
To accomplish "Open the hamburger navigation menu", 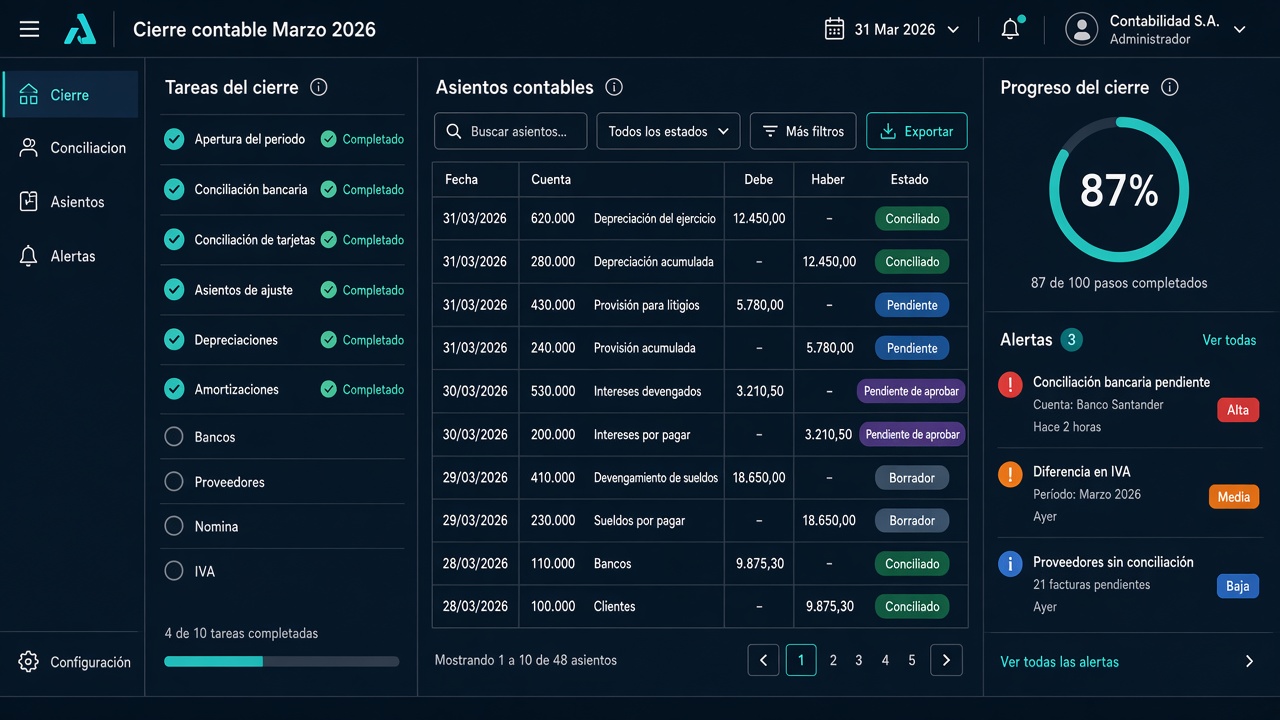I will (30, 29).
